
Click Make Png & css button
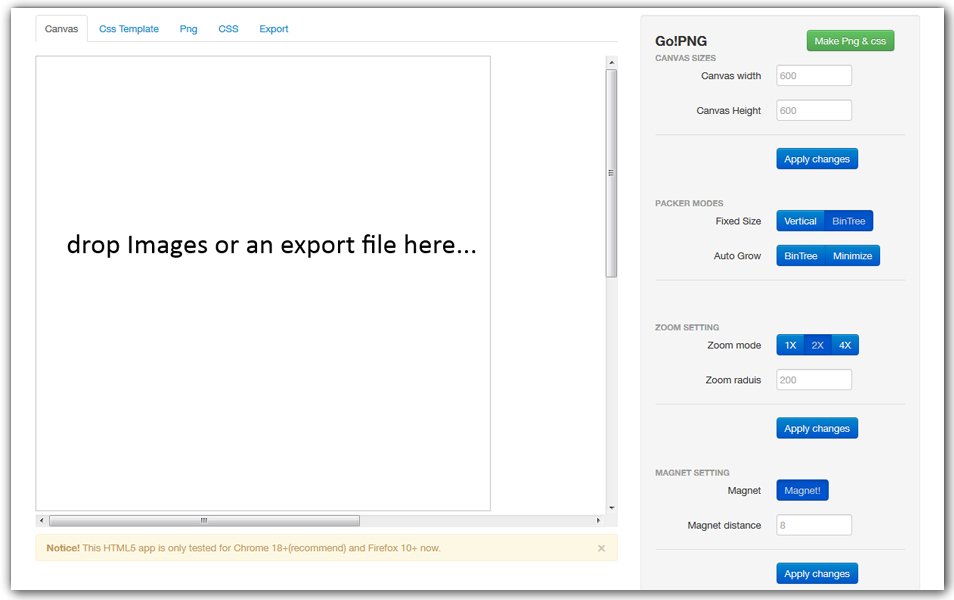pyautogui.click(x=850, y=41)
